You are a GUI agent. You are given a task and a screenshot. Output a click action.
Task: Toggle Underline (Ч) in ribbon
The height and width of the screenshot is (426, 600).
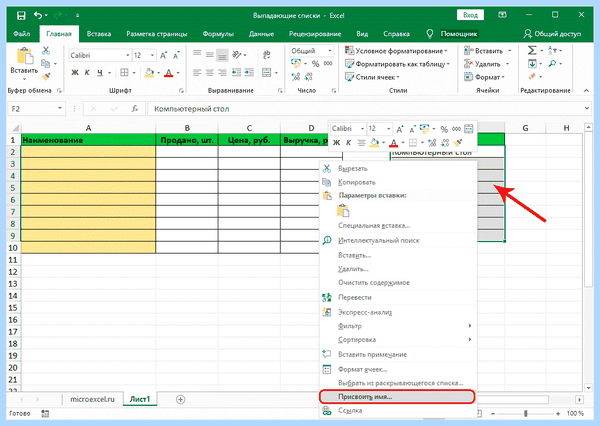point(100,73)
